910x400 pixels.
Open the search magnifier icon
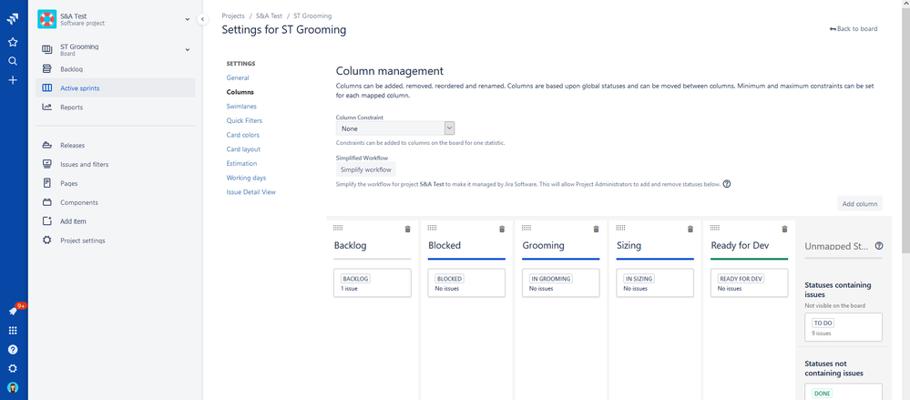pos(13,61)
